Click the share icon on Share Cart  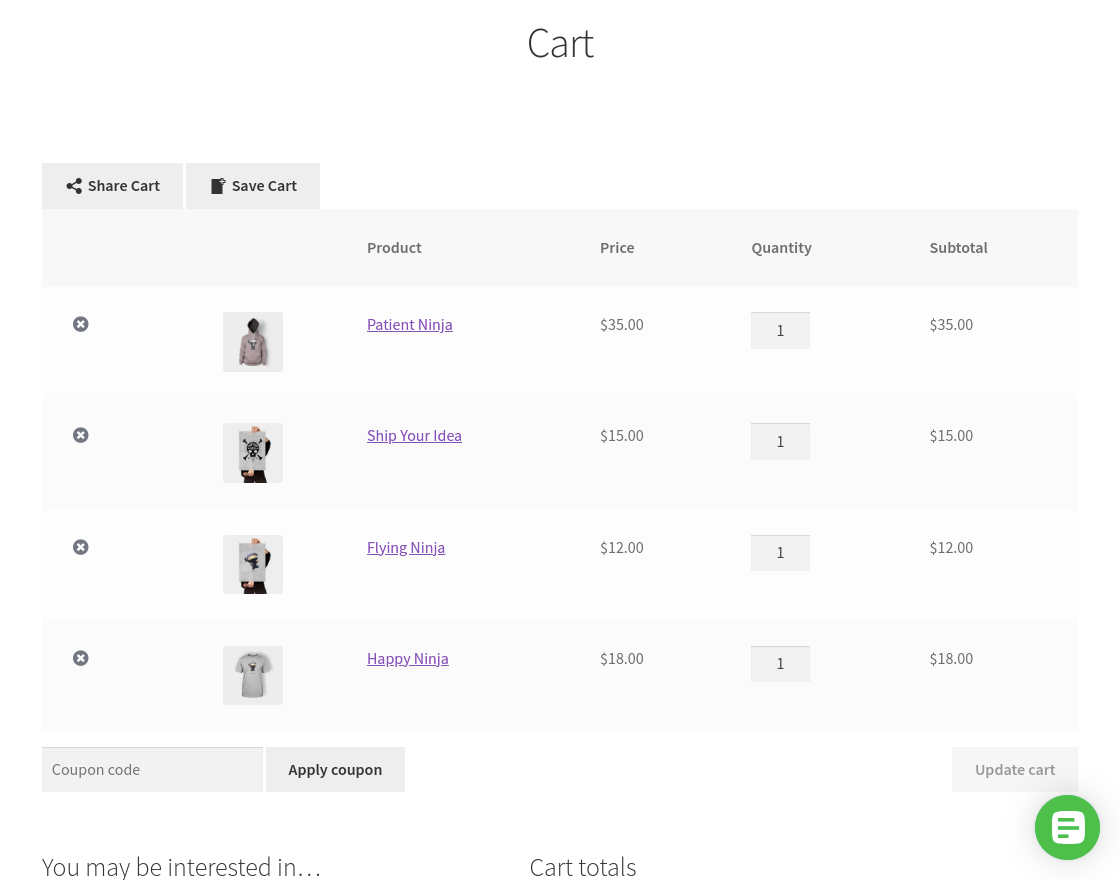[x=74, y=185]
